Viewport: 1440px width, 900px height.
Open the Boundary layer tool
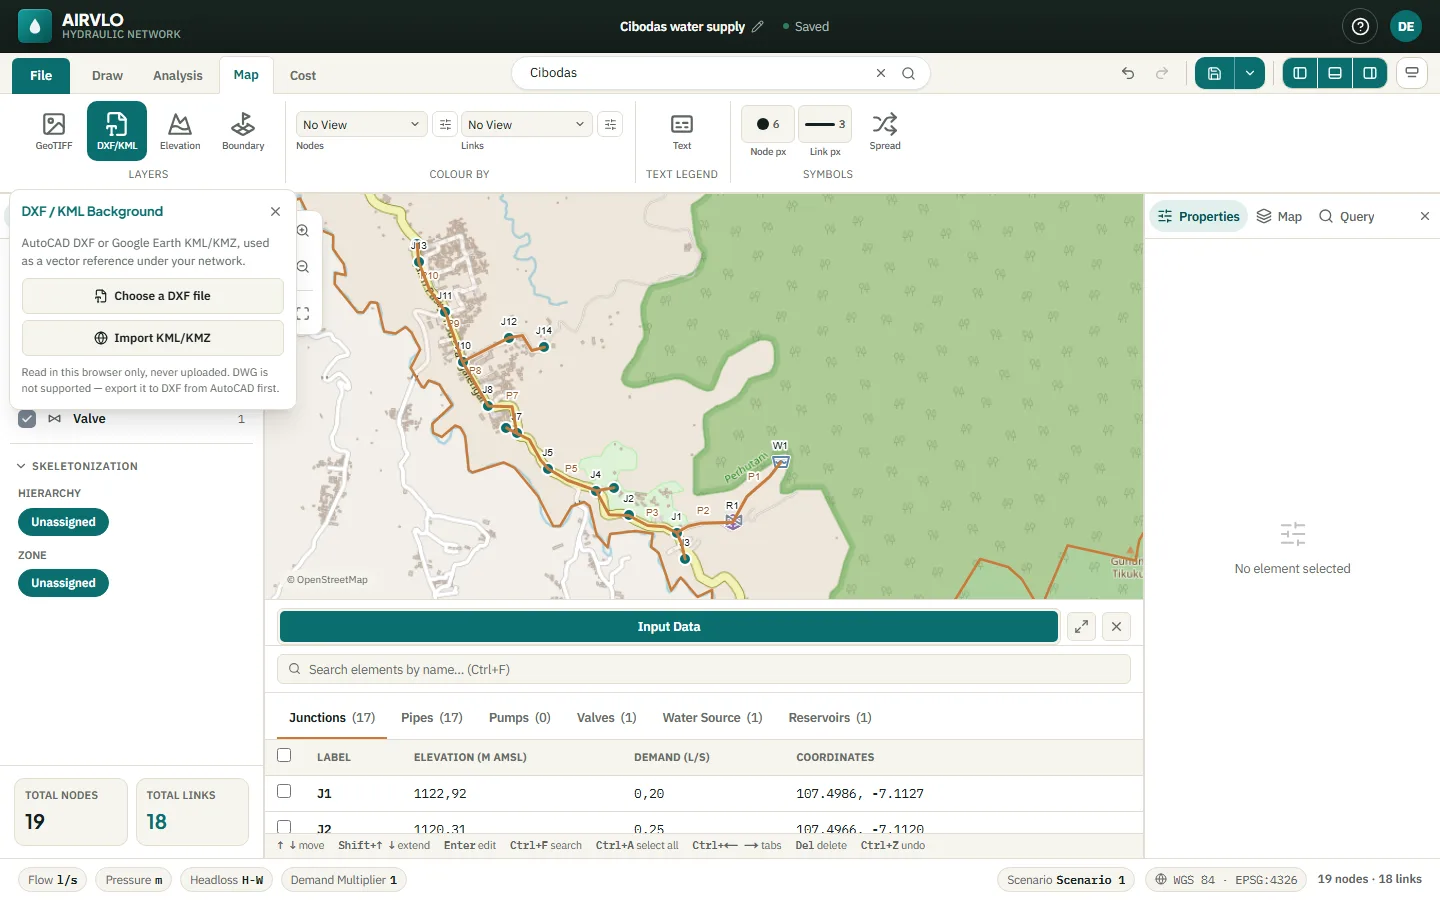point(243,131)
